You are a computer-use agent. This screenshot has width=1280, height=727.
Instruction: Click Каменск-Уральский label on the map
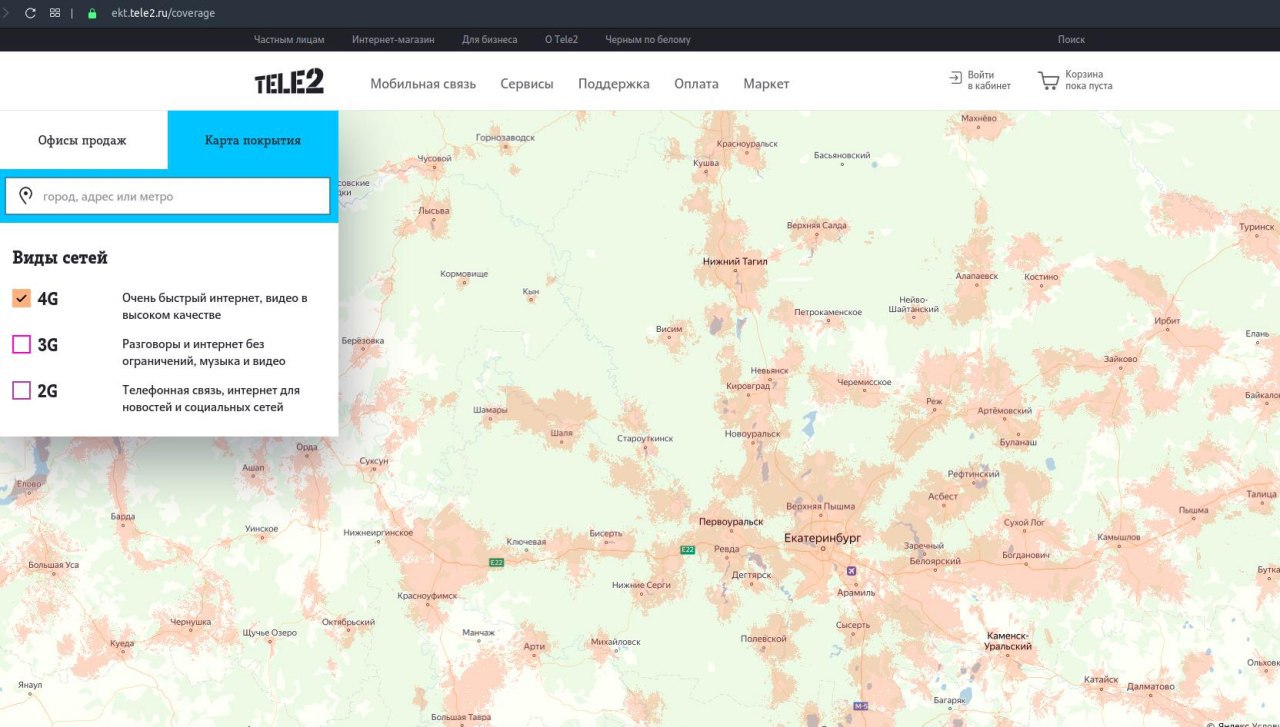(1009, 641)
